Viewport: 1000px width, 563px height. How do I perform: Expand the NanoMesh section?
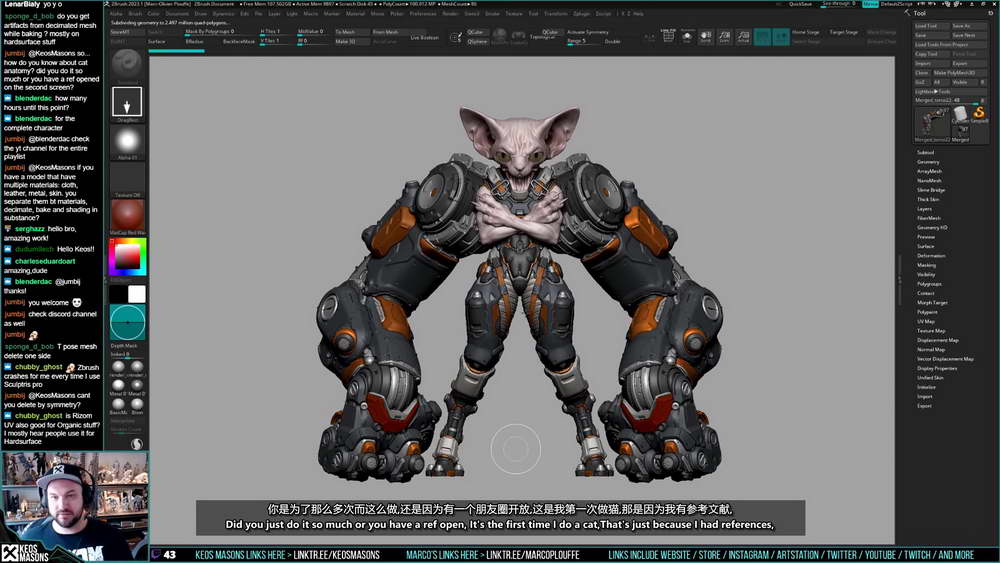pos(929,180)
